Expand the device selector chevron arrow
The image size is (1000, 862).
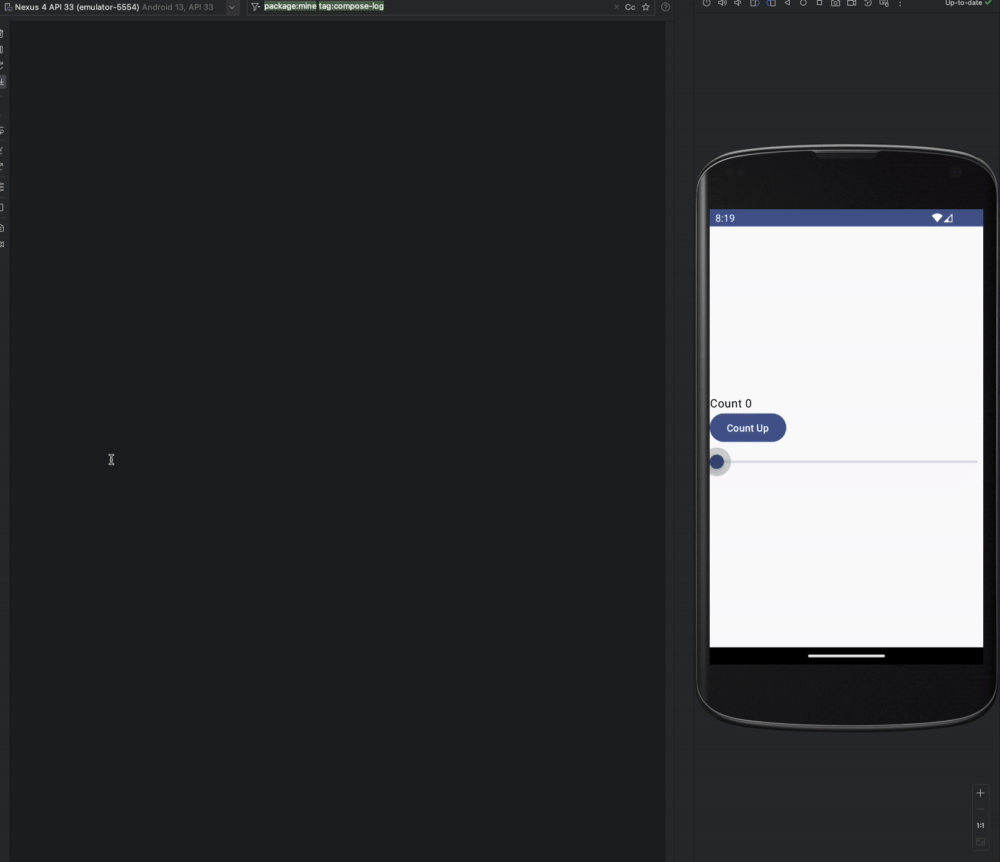pos(232,7)
